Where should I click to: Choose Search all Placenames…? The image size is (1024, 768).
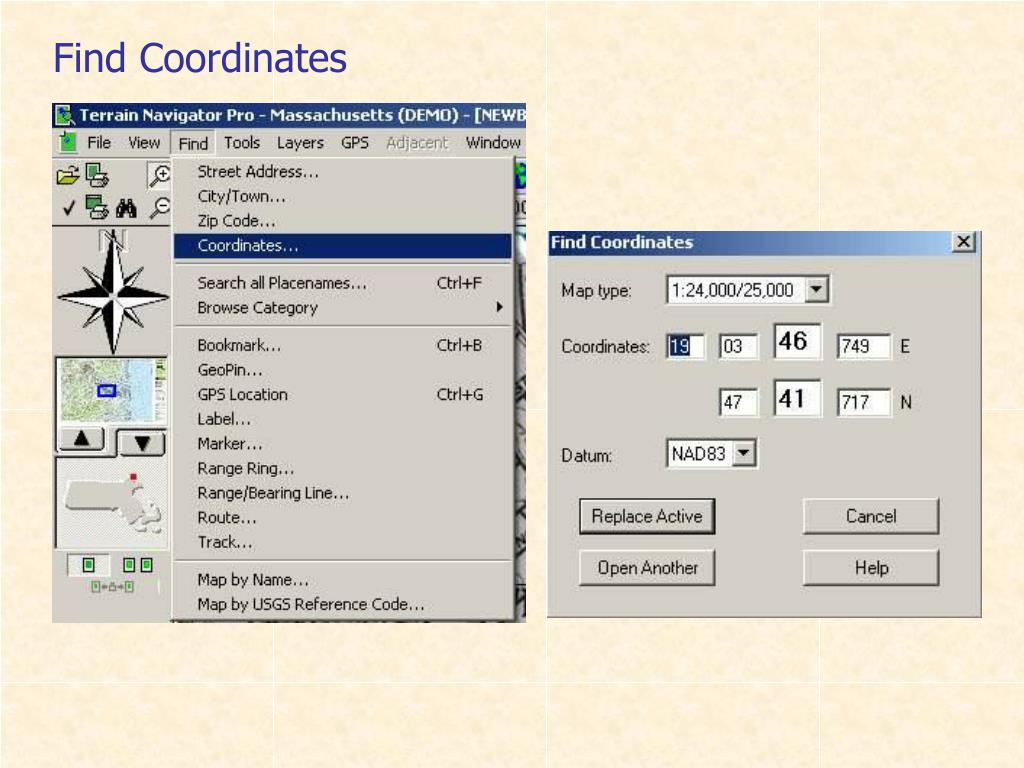coord(342,283)
